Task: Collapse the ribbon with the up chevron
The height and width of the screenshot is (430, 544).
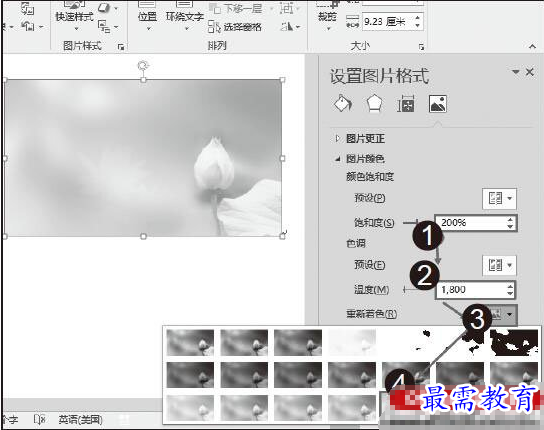Action: click(x=532, y=46)
